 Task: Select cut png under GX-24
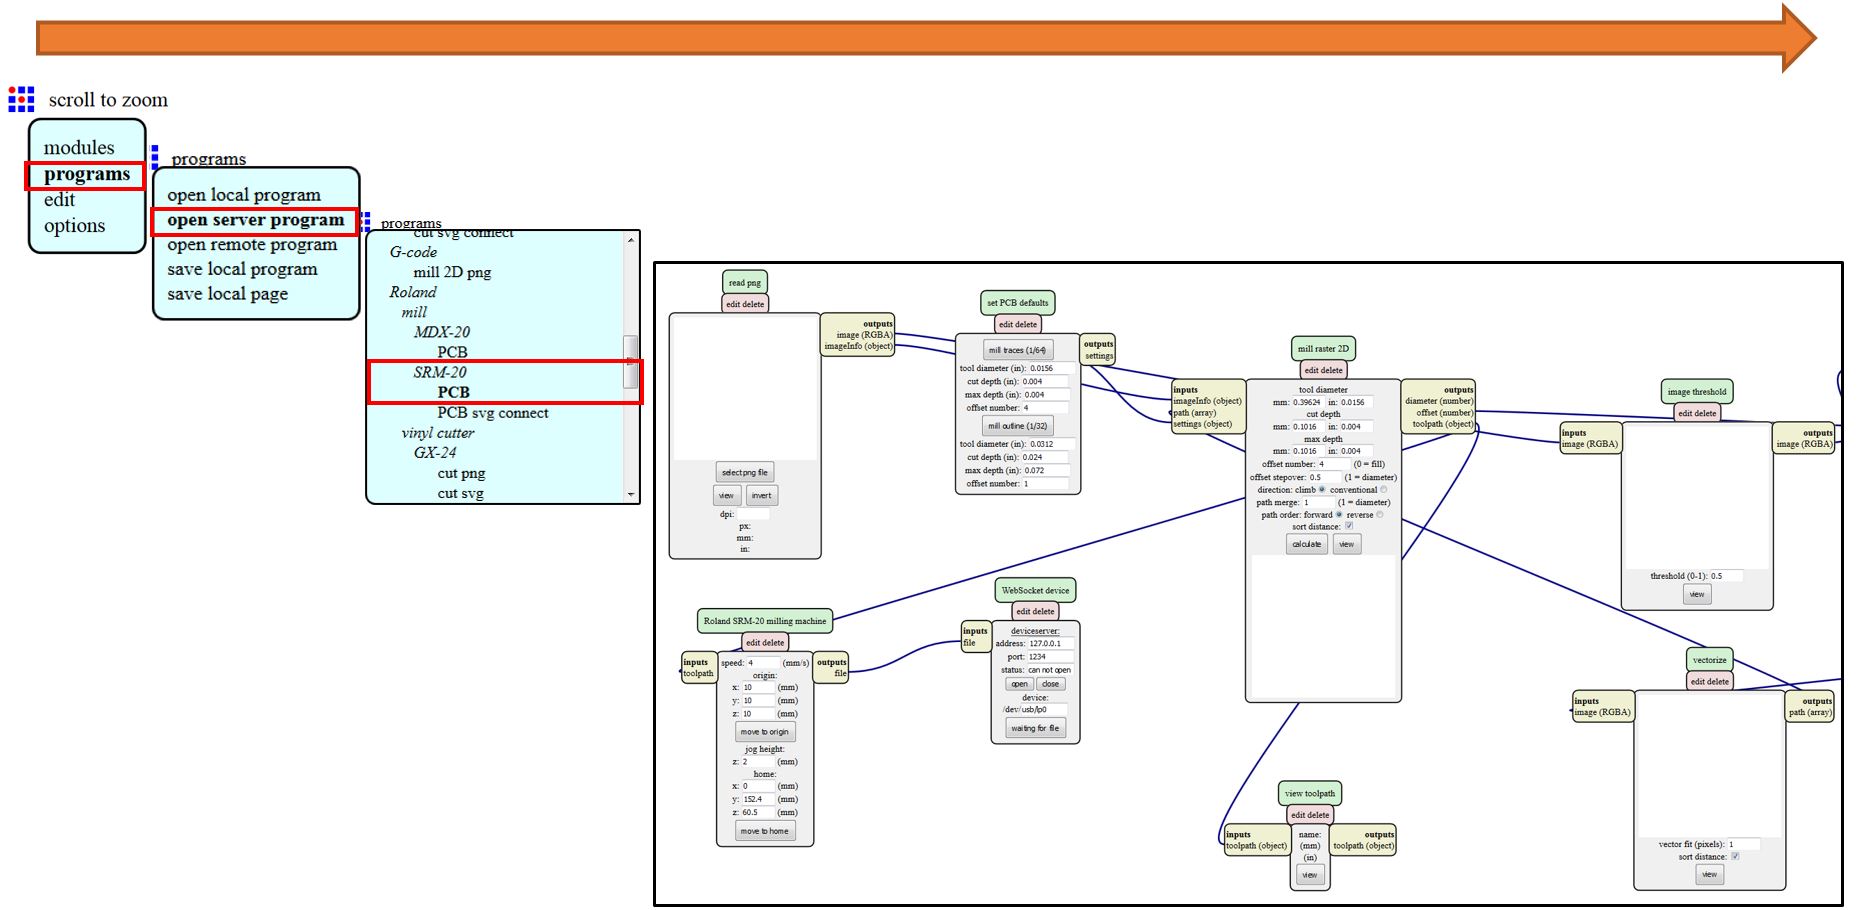pos(461,473)
